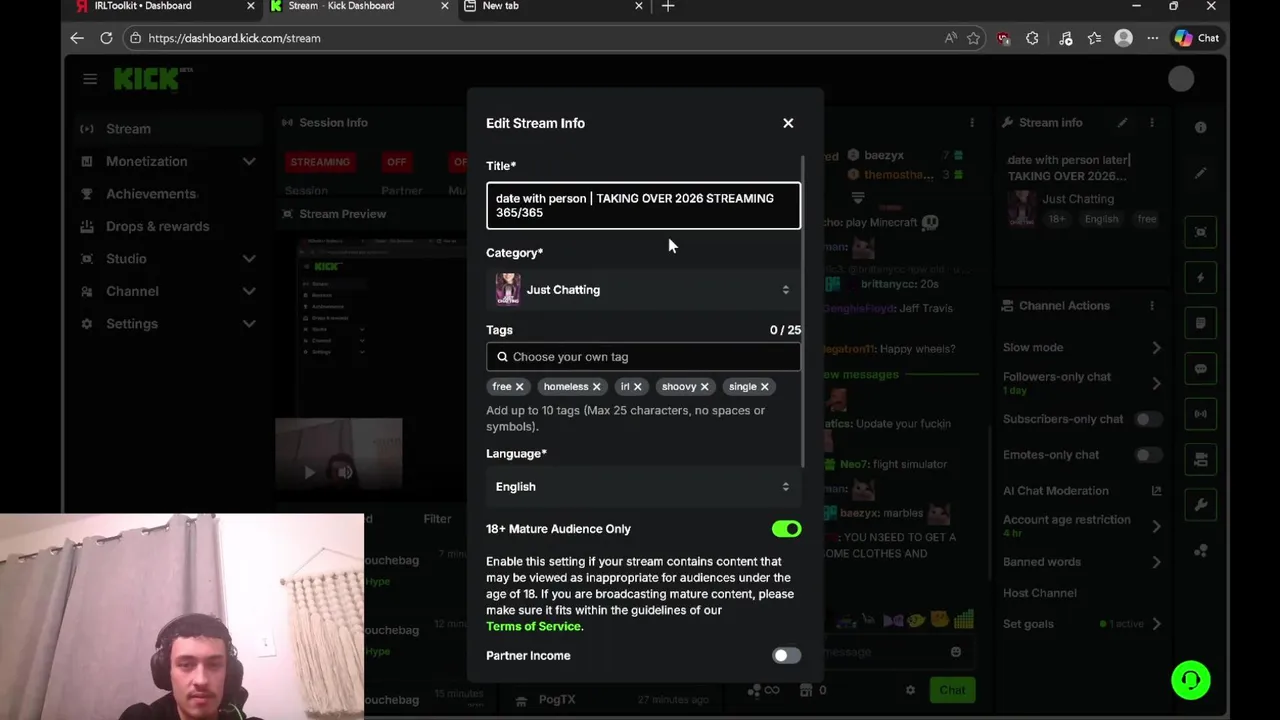Open Set goals options

[1082, 624]
